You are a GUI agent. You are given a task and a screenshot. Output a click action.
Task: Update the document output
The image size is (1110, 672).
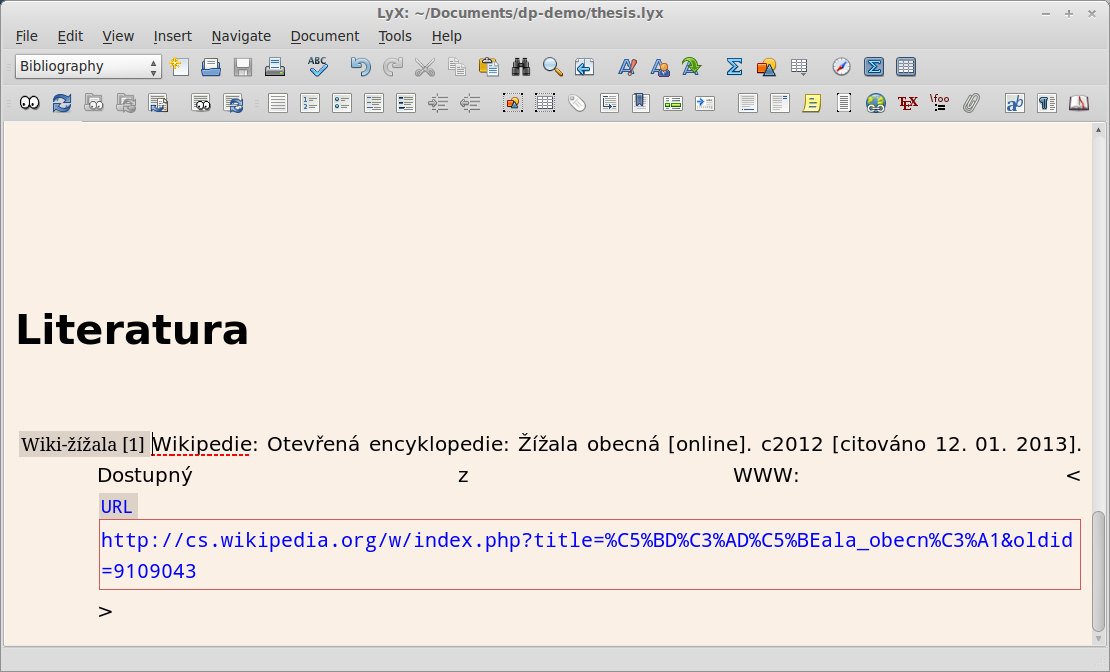(x=62, y=103)
